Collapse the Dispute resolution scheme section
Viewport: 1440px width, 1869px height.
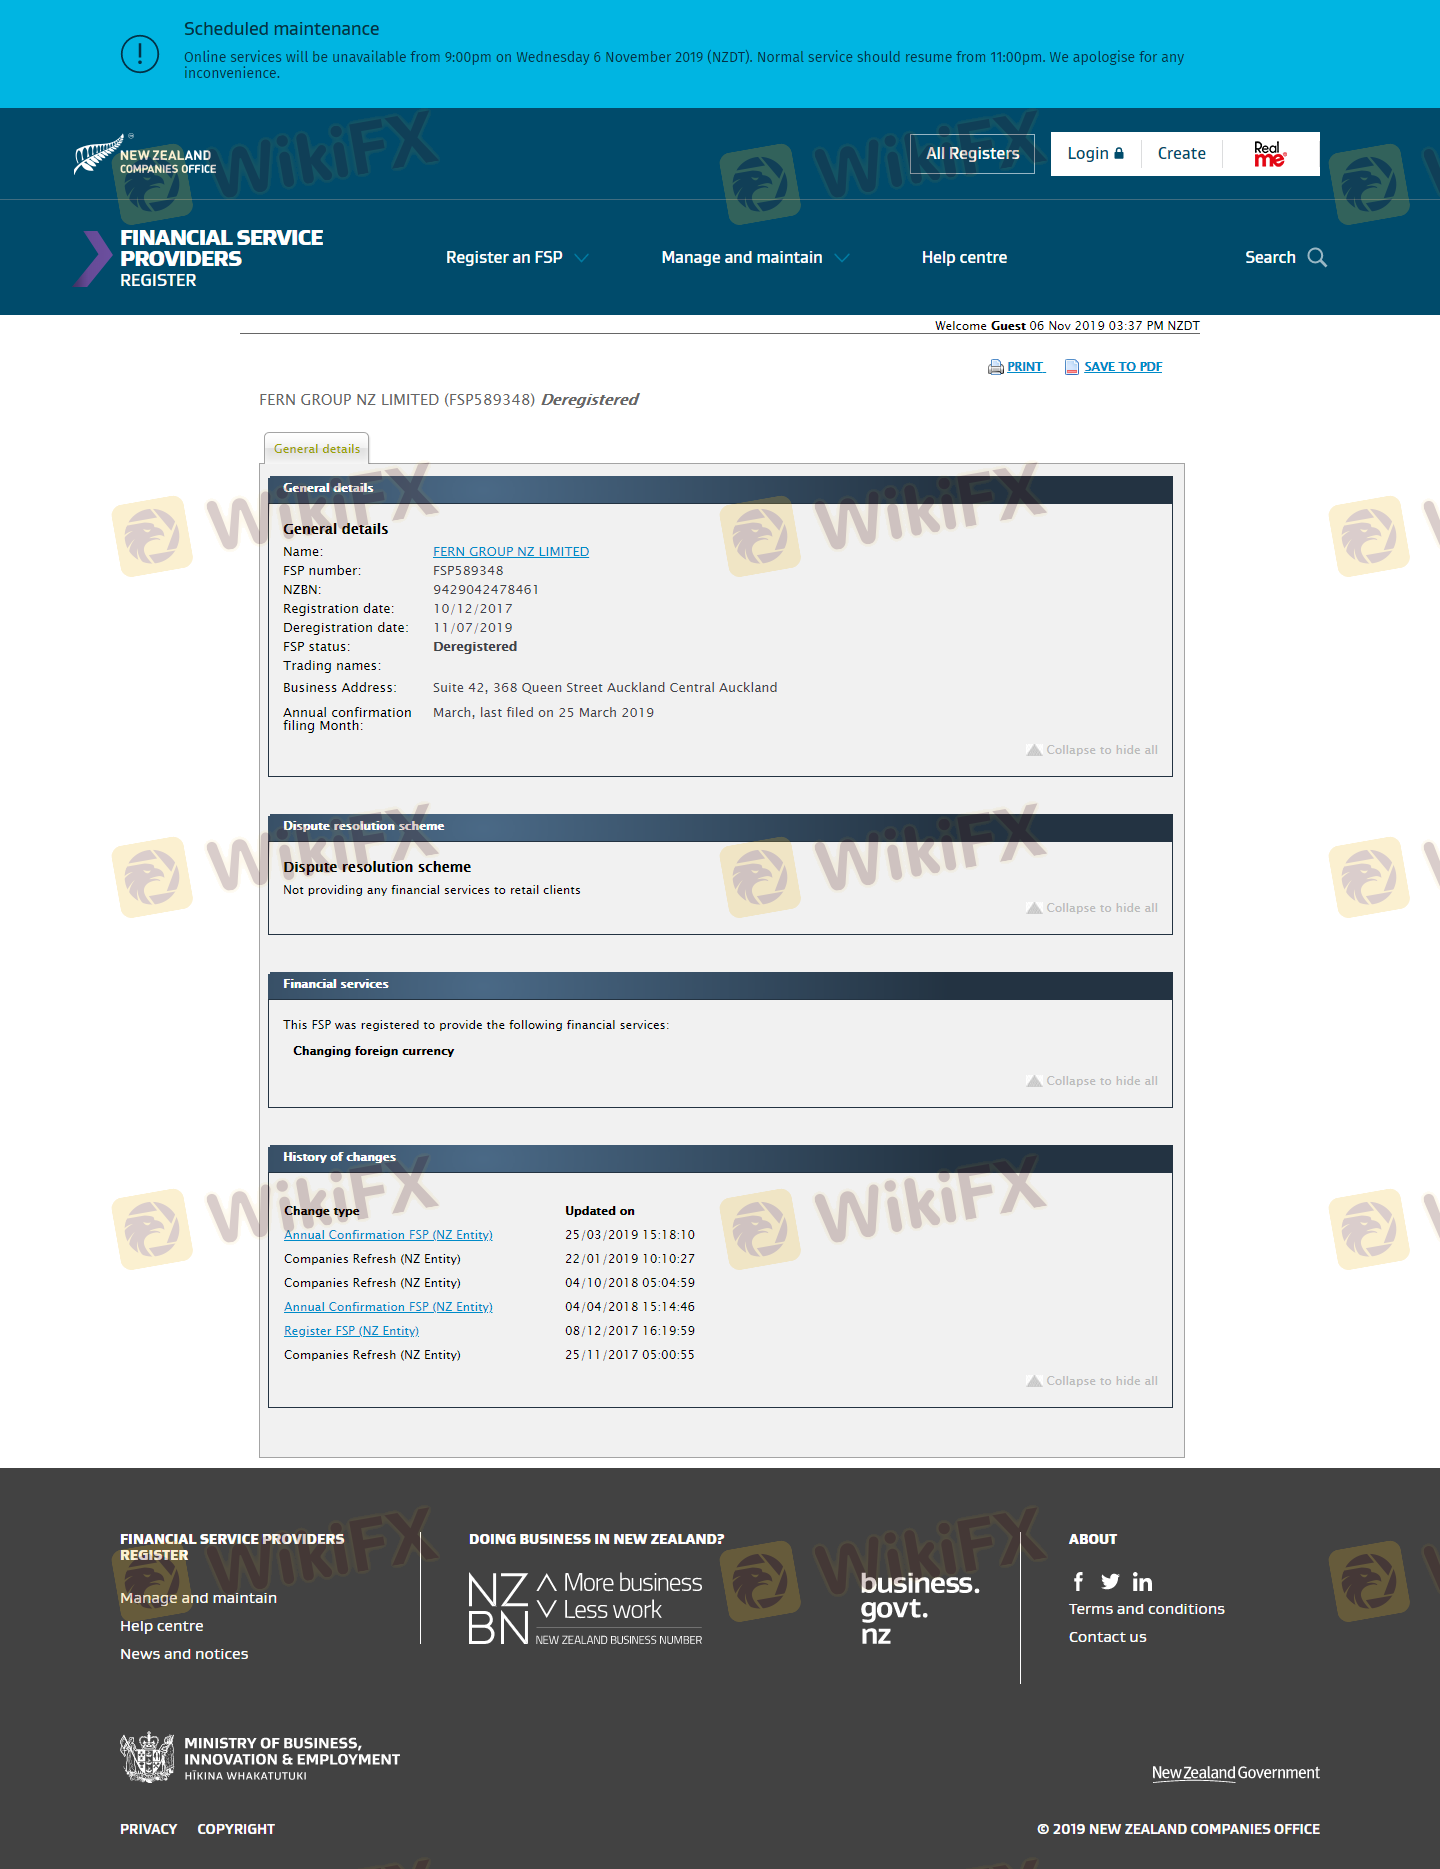(1091, 908)
